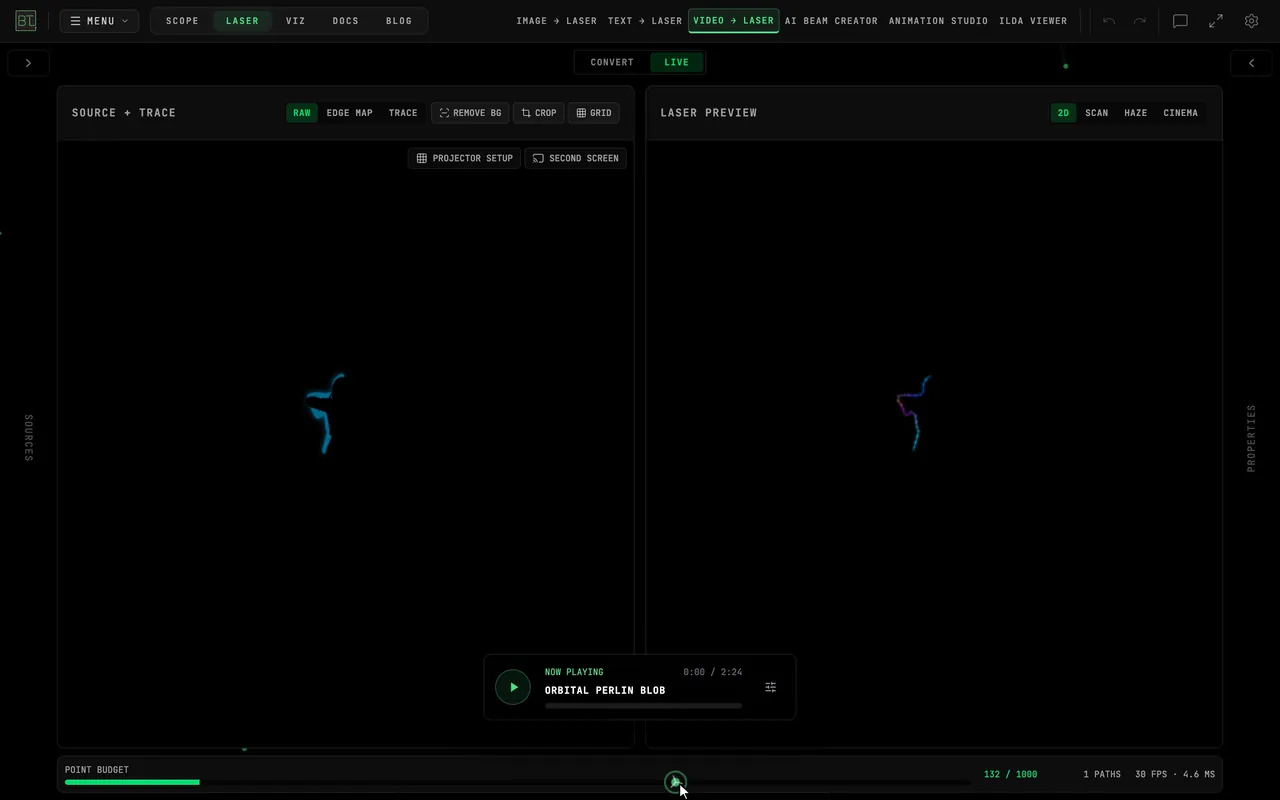Open the MENU dropdown
The image size is (1280, 800).
pyautogui.click(x=99, y=21)
